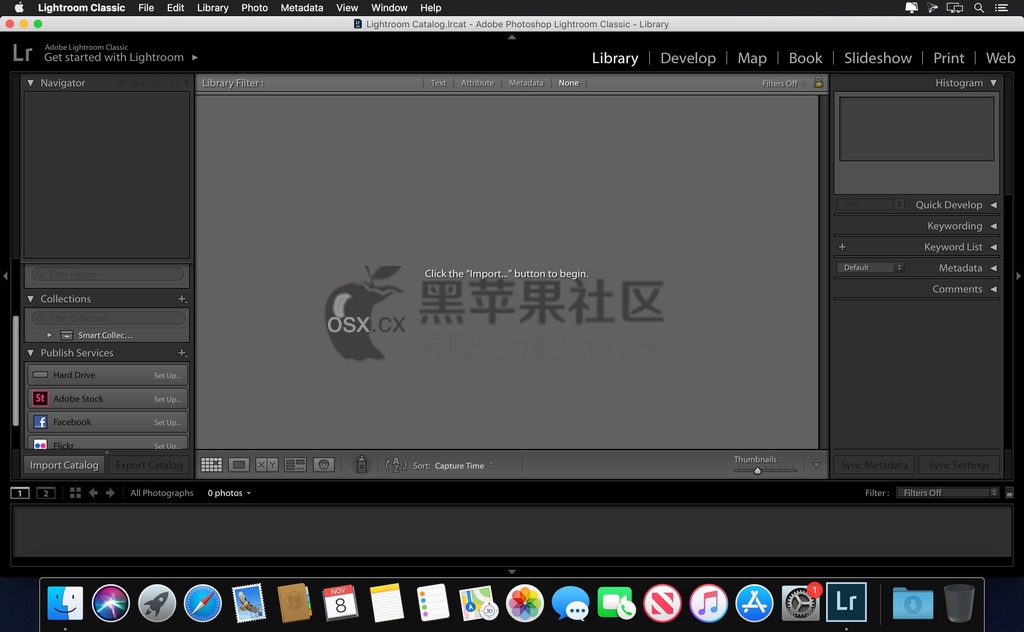The width and height of the screenshot is (1024, 632).
Task: Select Survey view icon
Action: point(295,465)
